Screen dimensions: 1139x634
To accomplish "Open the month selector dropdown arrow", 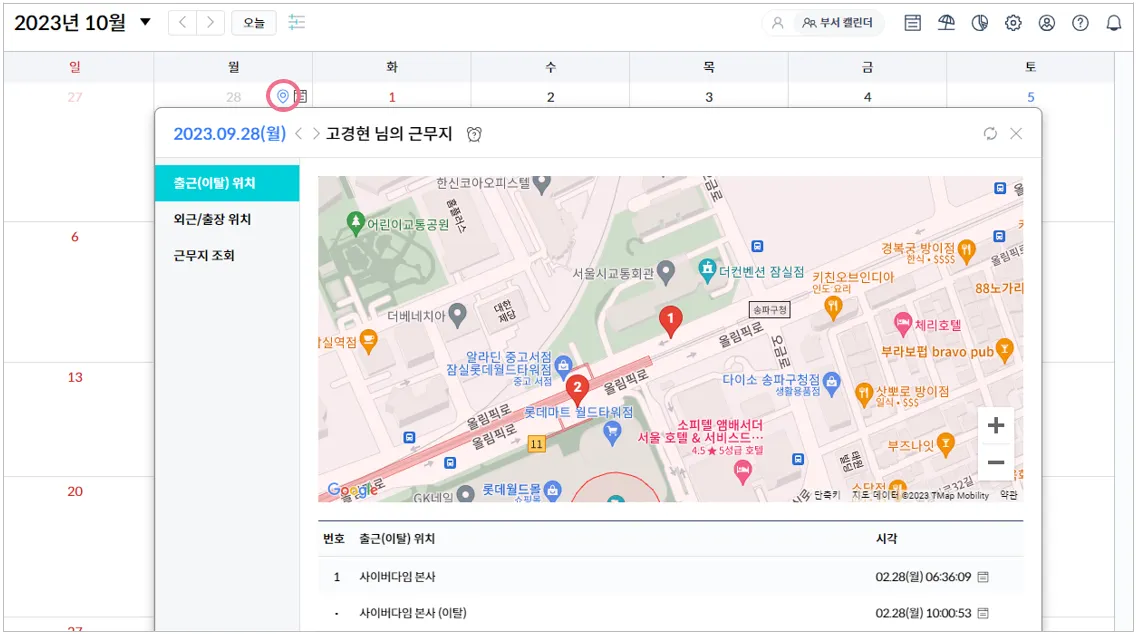I will point(145,22).
